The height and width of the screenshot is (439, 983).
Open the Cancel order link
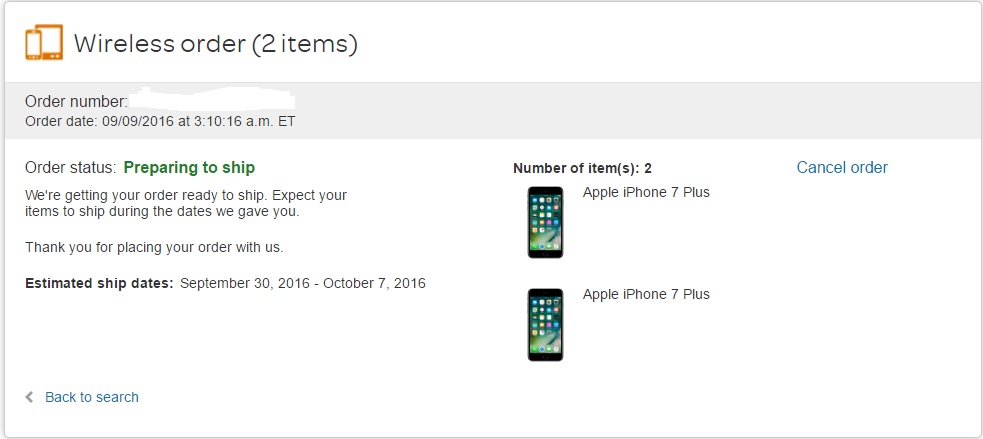click(x=842, y=167)
